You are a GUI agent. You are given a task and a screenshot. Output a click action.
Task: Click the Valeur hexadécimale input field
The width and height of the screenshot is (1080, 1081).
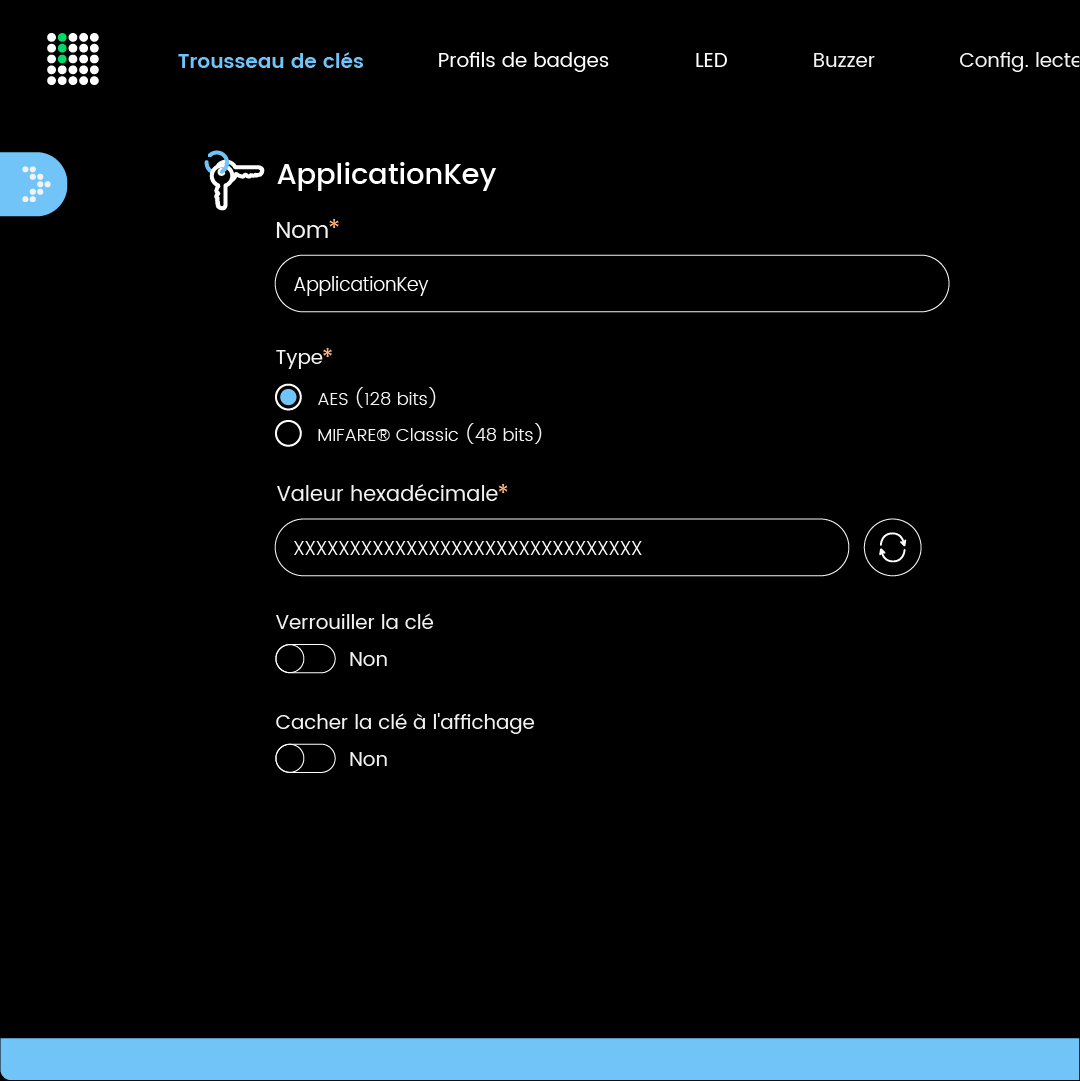[562, 547]
